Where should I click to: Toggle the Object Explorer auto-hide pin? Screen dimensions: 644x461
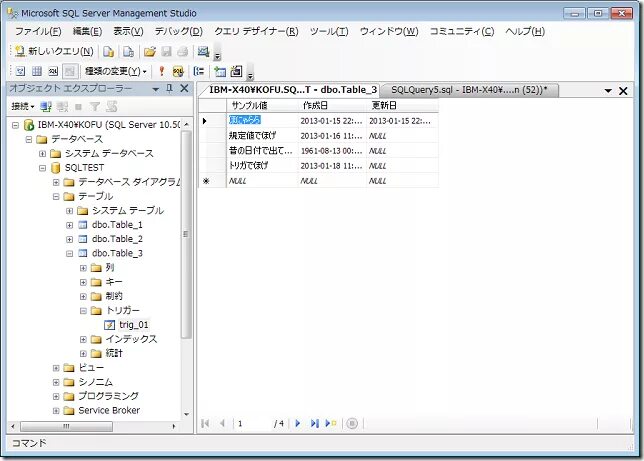click(x=169, y=89)
